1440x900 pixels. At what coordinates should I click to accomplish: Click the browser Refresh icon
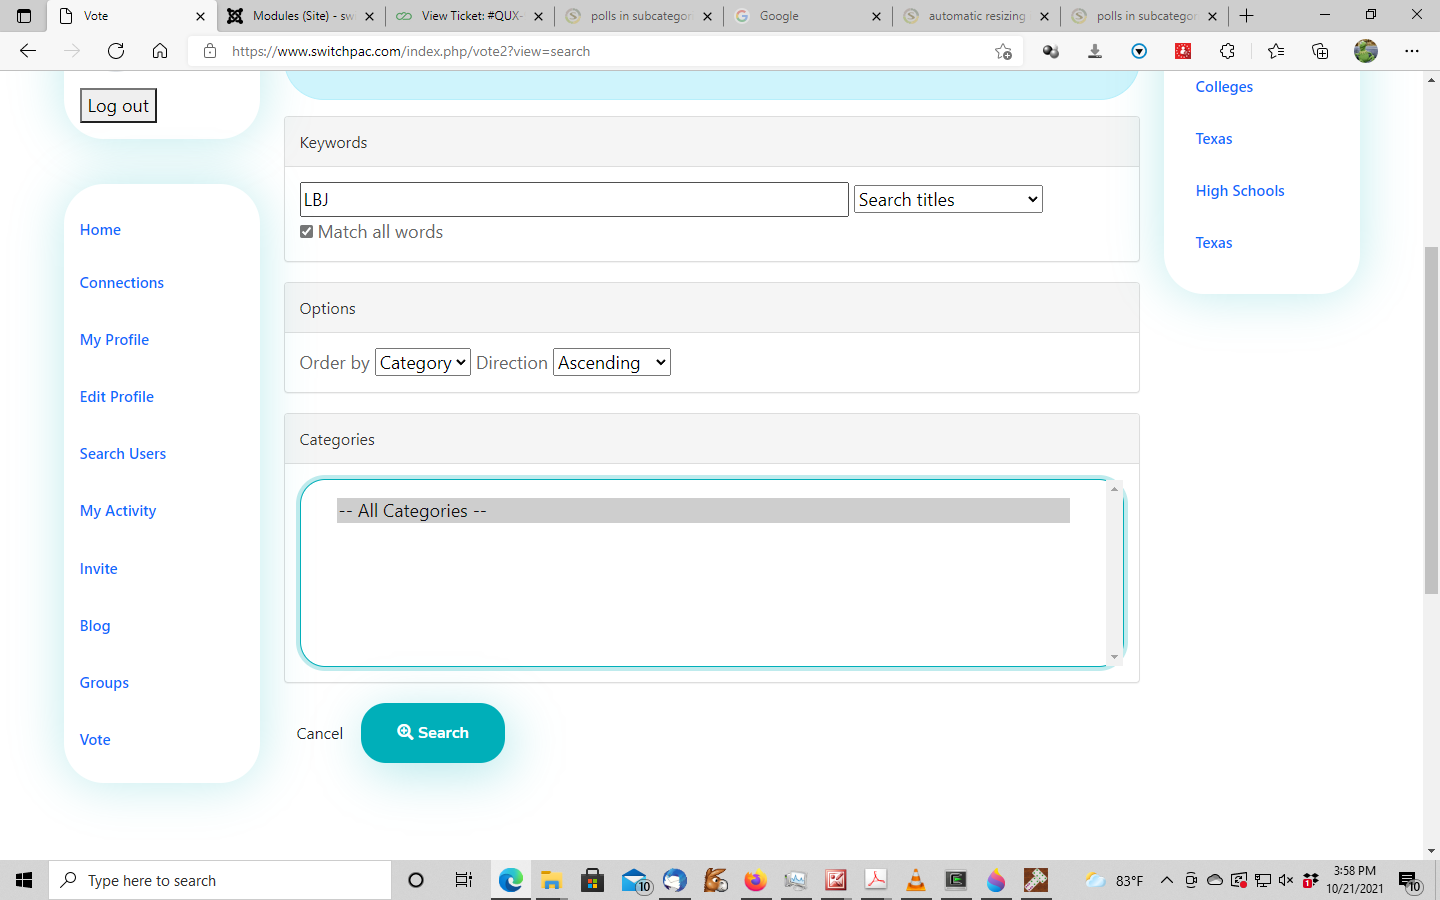(x=116, y=51)
